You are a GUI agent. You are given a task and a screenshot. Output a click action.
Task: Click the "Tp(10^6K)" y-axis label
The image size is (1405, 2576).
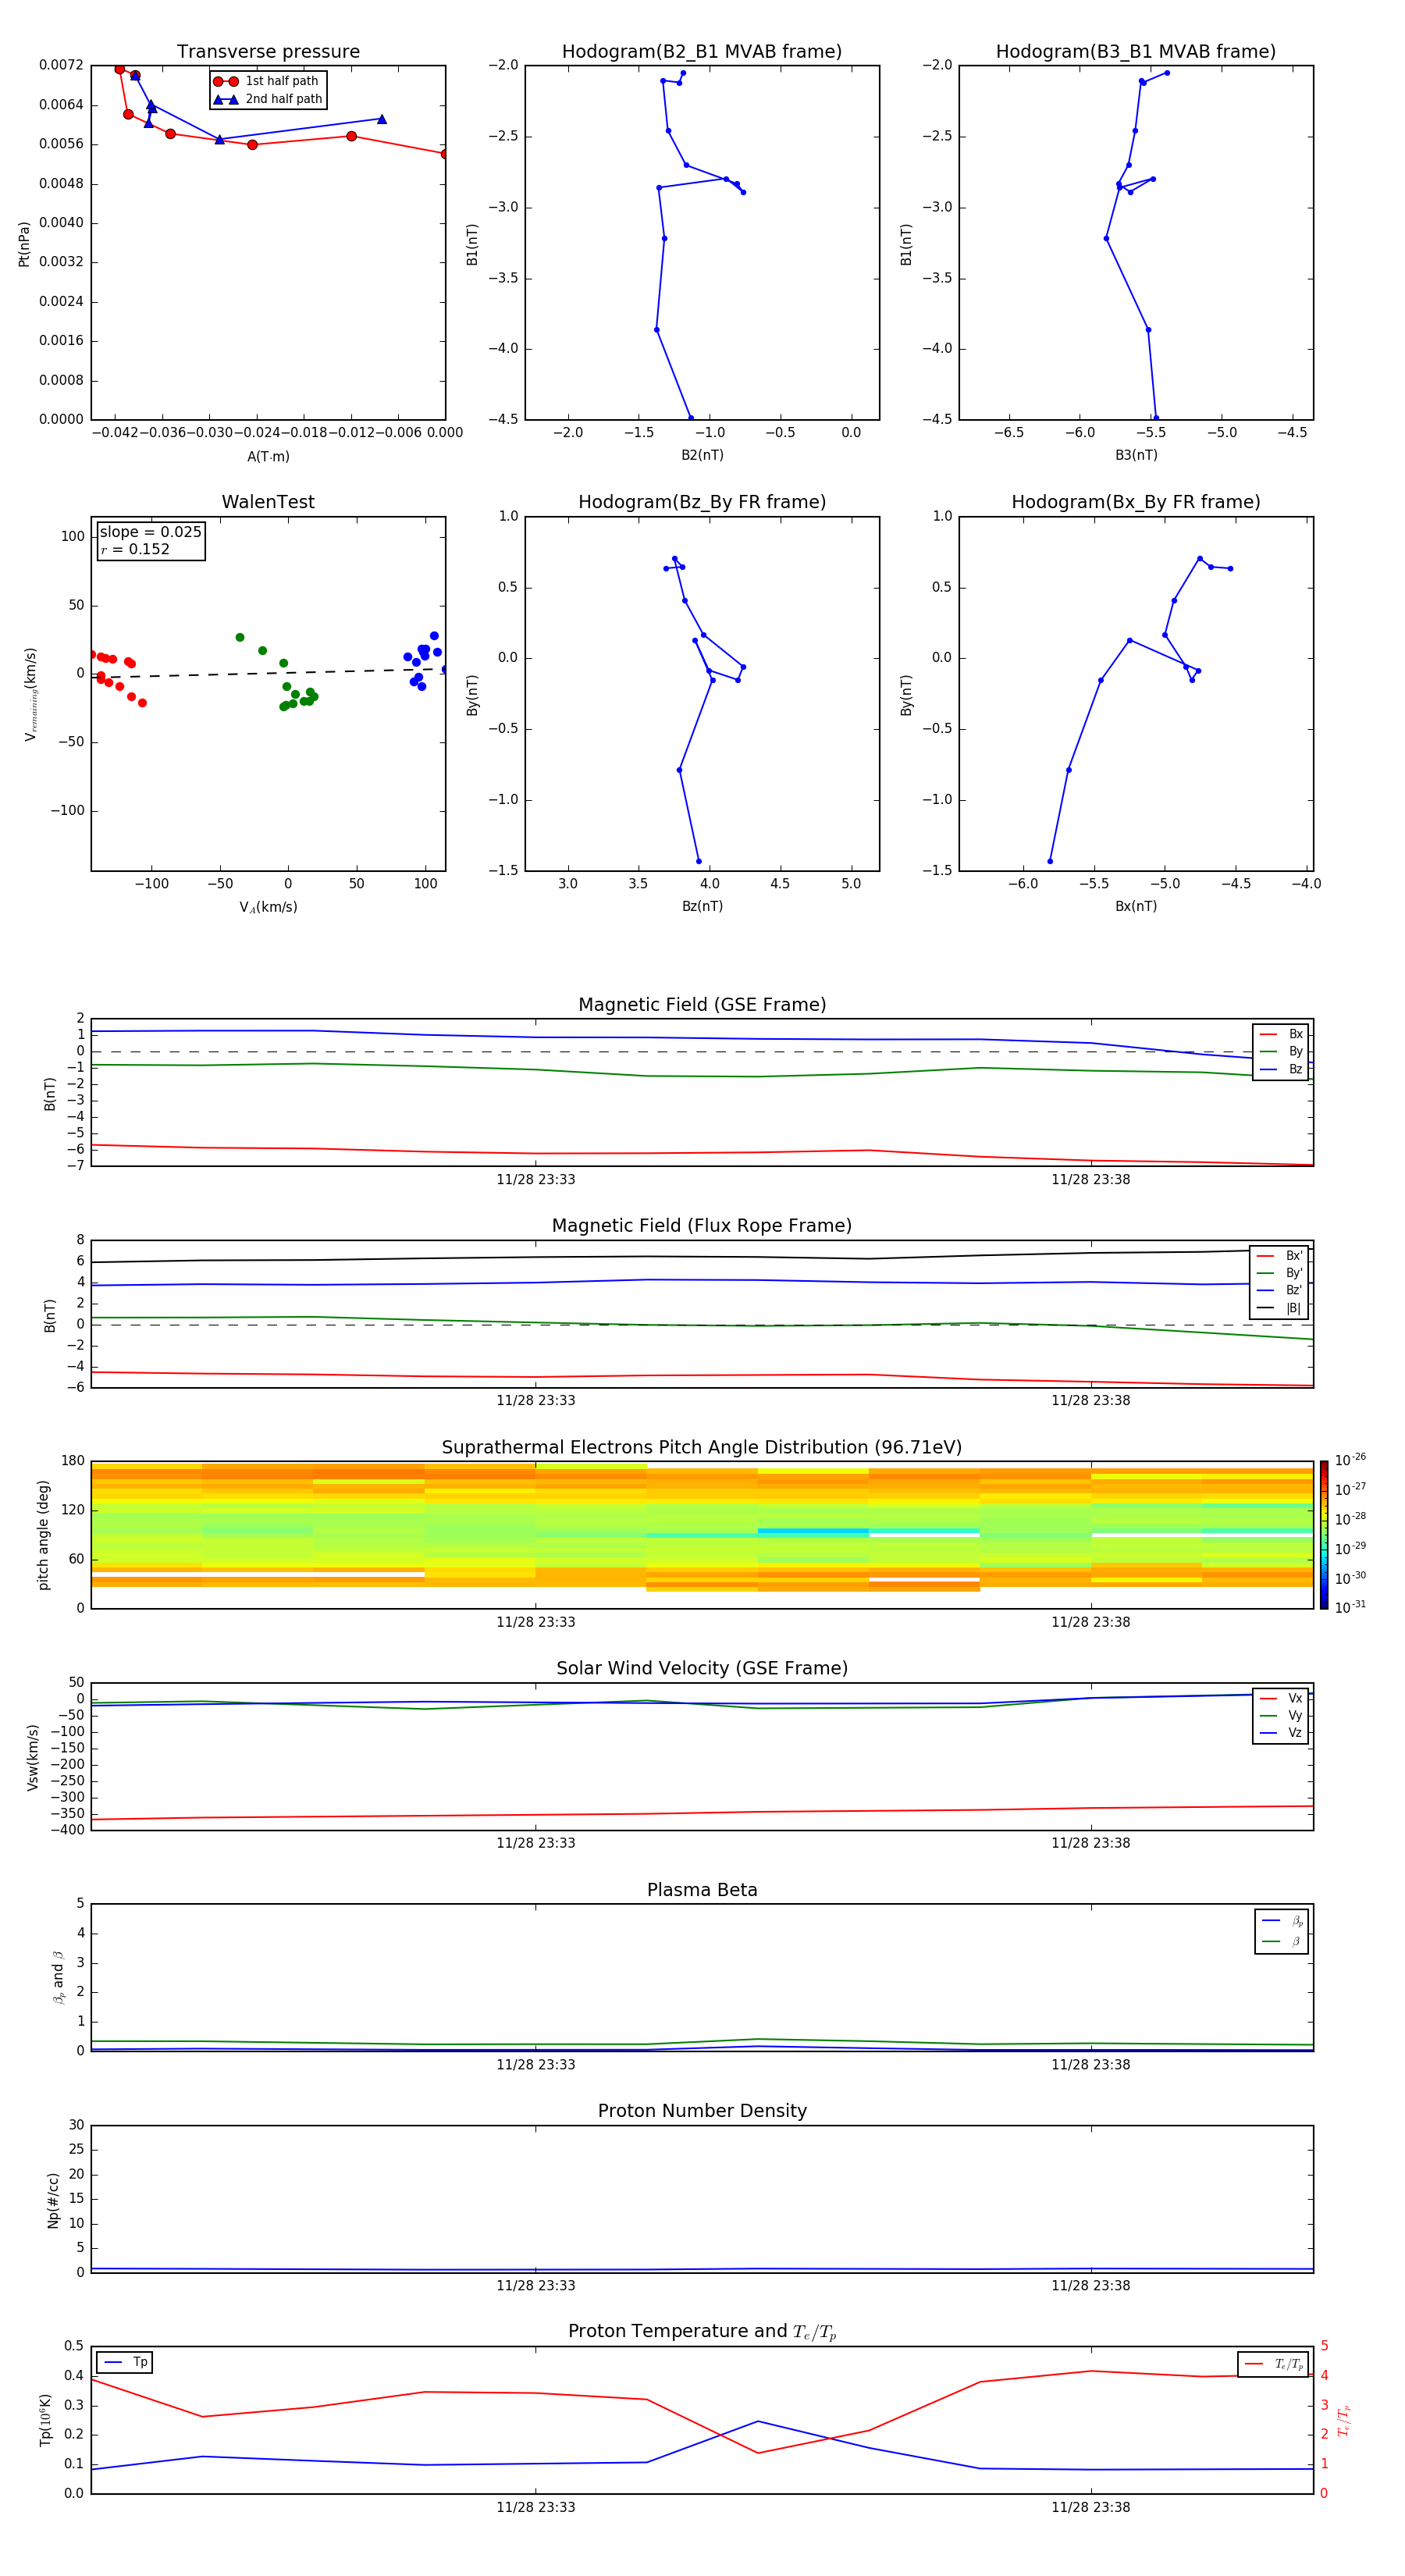(x=45, y=2420)
